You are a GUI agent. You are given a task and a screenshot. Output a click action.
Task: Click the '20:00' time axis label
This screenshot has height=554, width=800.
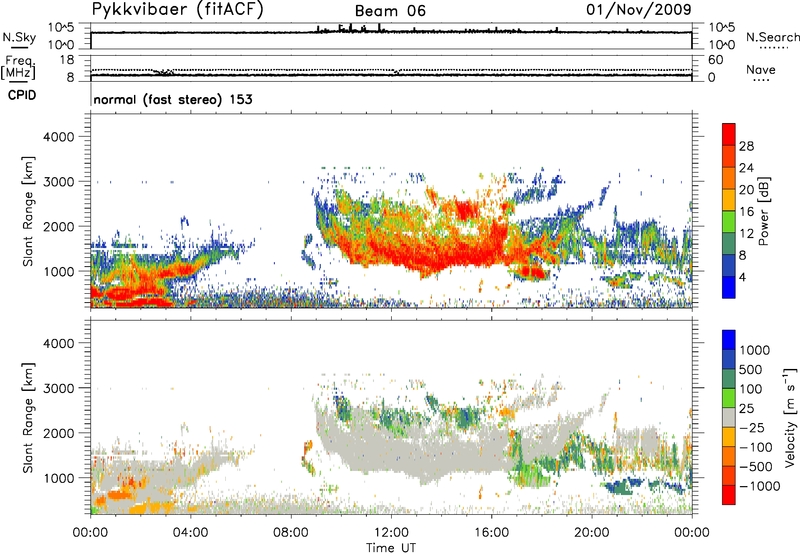coord(591,533)
